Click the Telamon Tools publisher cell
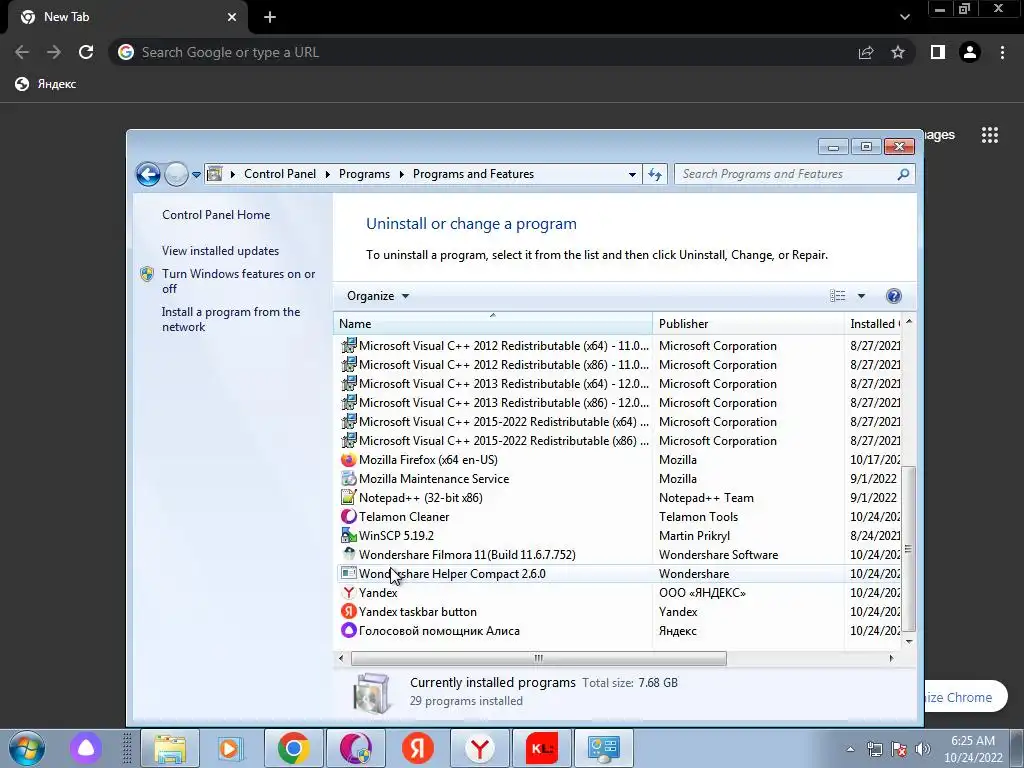The height and width of the screenshot is (768, 1024). point(698,517)
